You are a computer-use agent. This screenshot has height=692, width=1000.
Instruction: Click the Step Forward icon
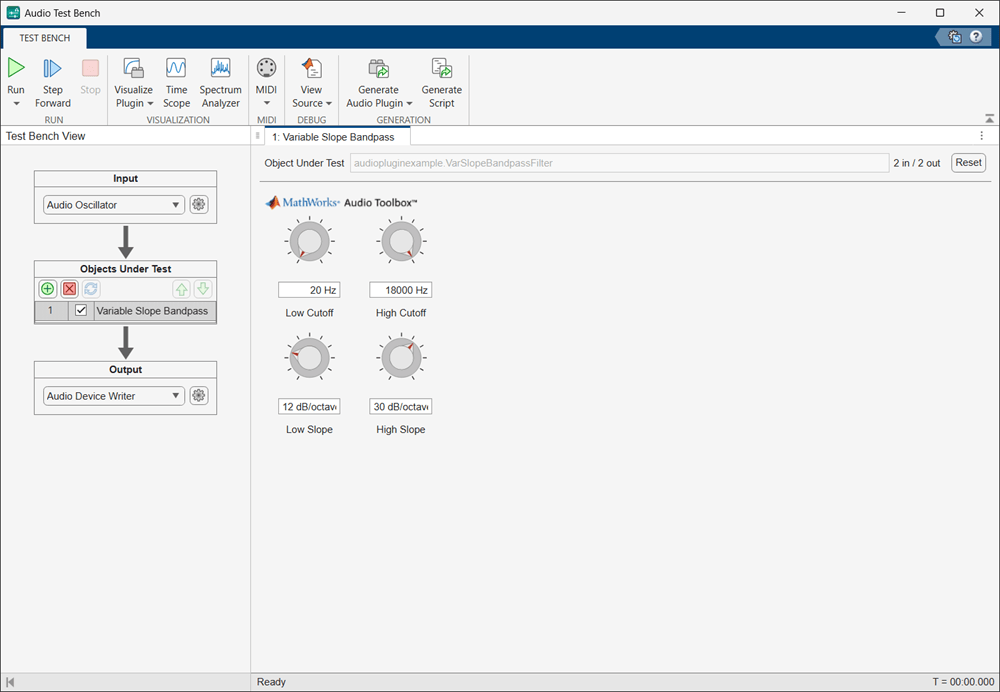pyautogui.click(x=52, y=68)
